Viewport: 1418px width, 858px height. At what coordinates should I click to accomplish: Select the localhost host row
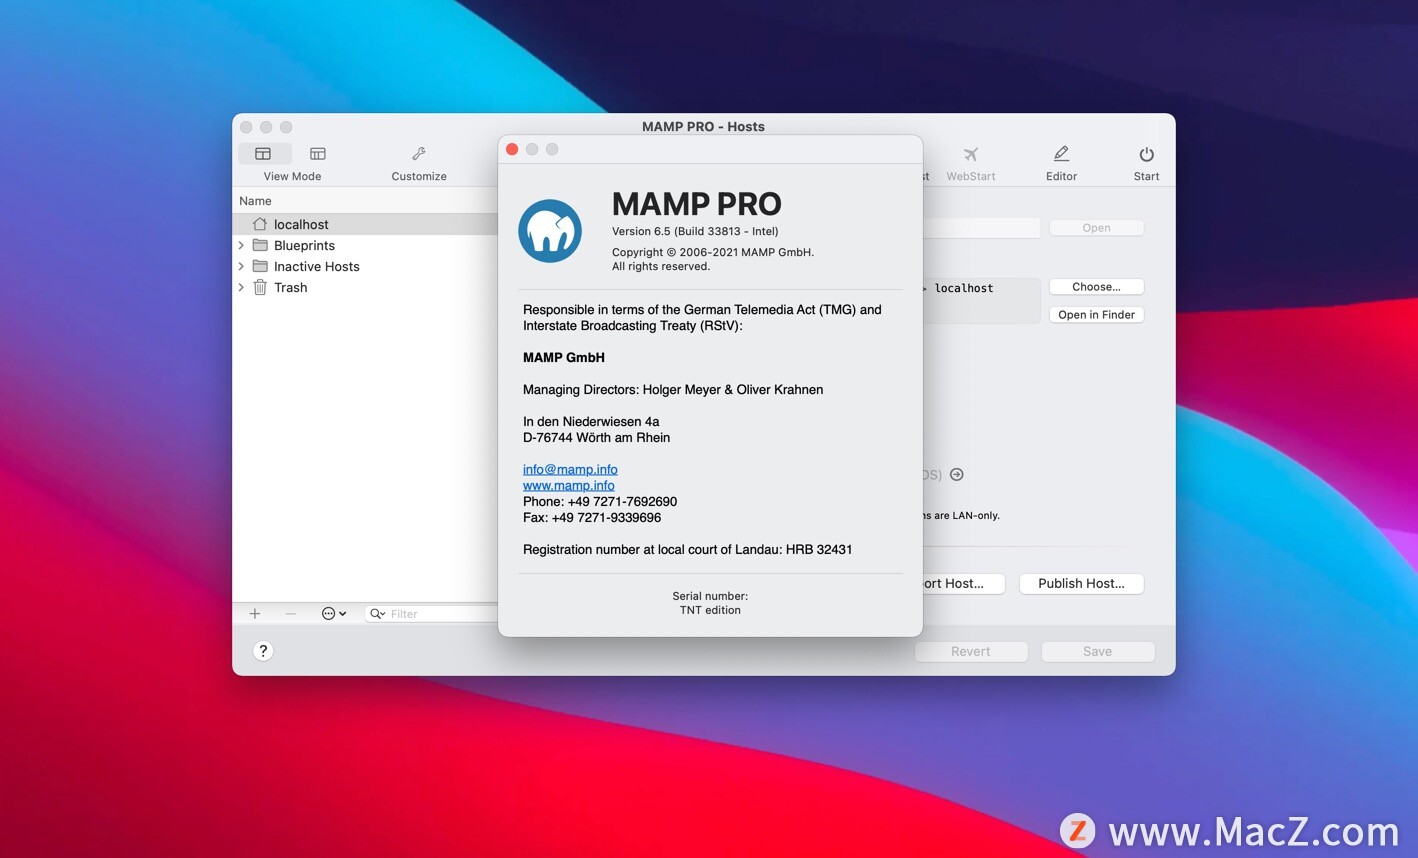point(365,224)
